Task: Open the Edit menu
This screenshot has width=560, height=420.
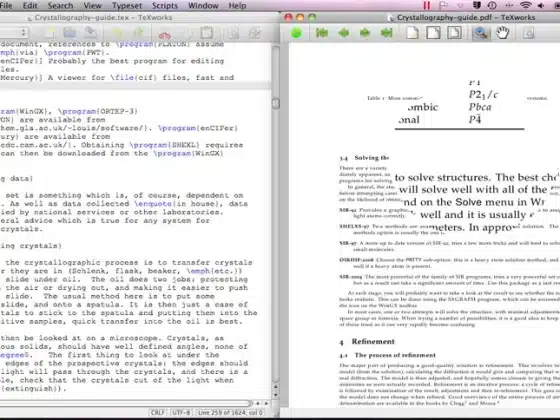Action: tap(30, 6)
